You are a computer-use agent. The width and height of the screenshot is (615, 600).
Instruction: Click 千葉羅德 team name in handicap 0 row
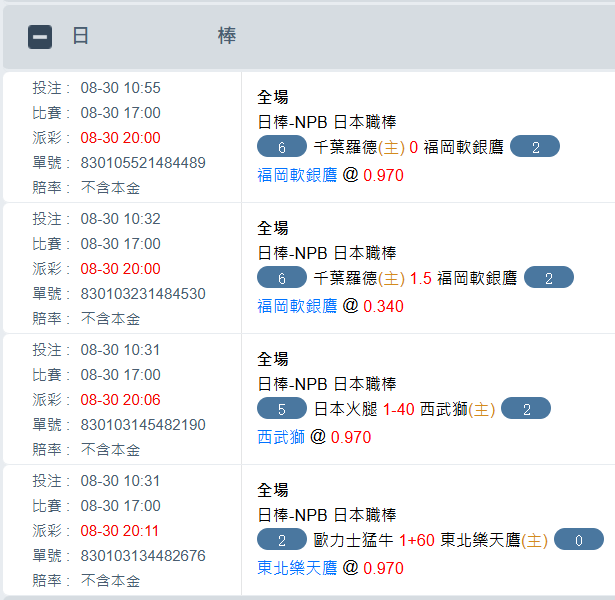[x=346, y=147]
